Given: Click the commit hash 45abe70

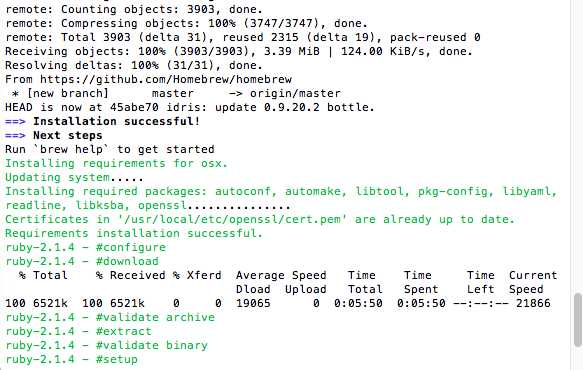Looking at the screenshot, I should coord(134,107).
